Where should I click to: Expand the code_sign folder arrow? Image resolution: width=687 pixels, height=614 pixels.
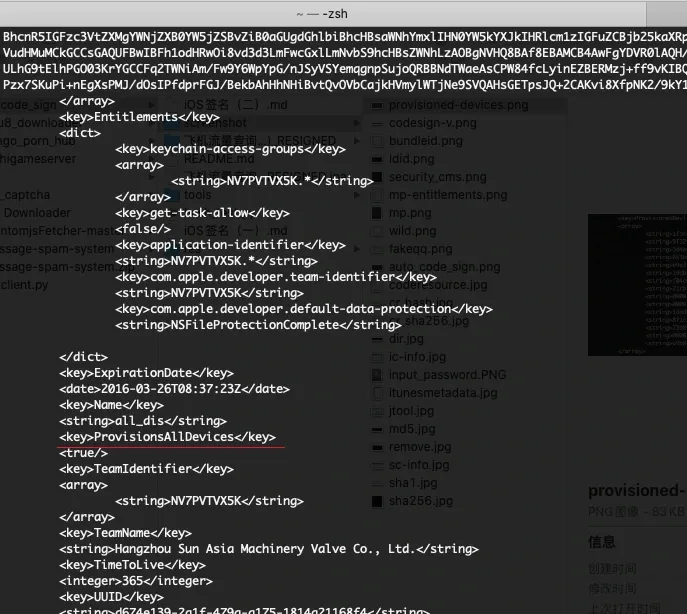click(x=152, y=105)
